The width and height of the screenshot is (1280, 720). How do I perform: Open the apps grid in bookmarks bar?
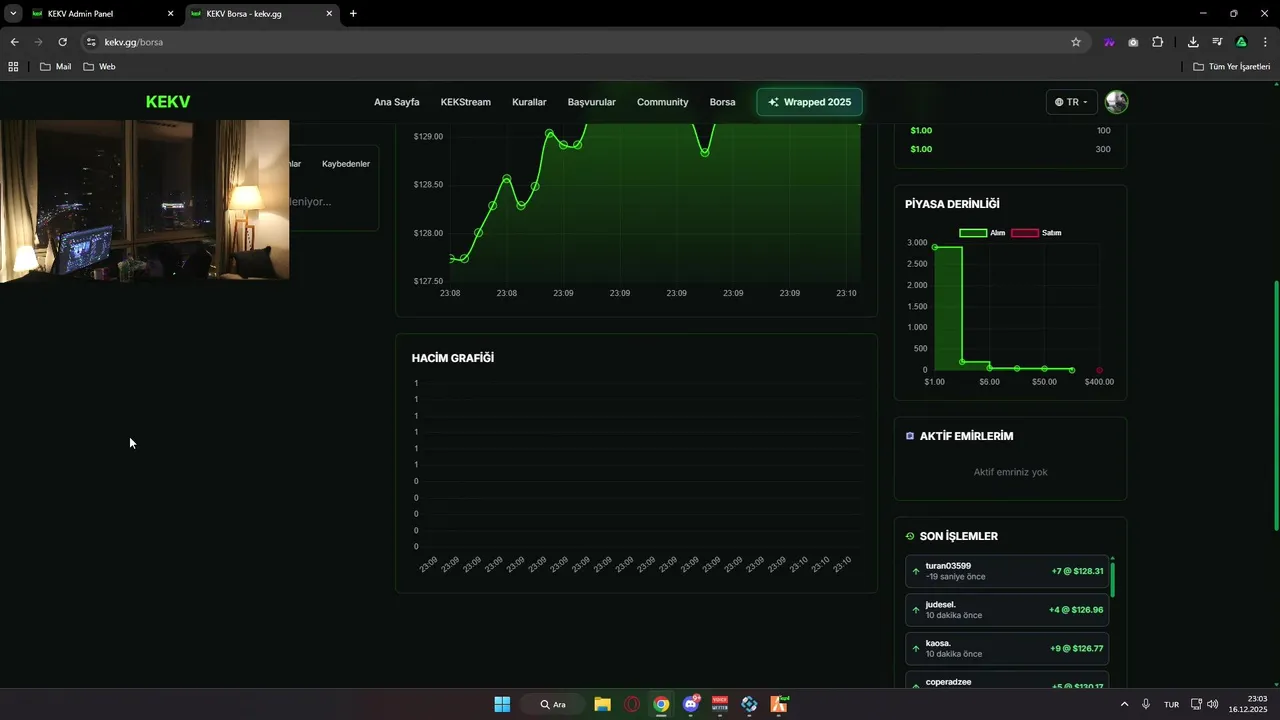coord(13,66)
